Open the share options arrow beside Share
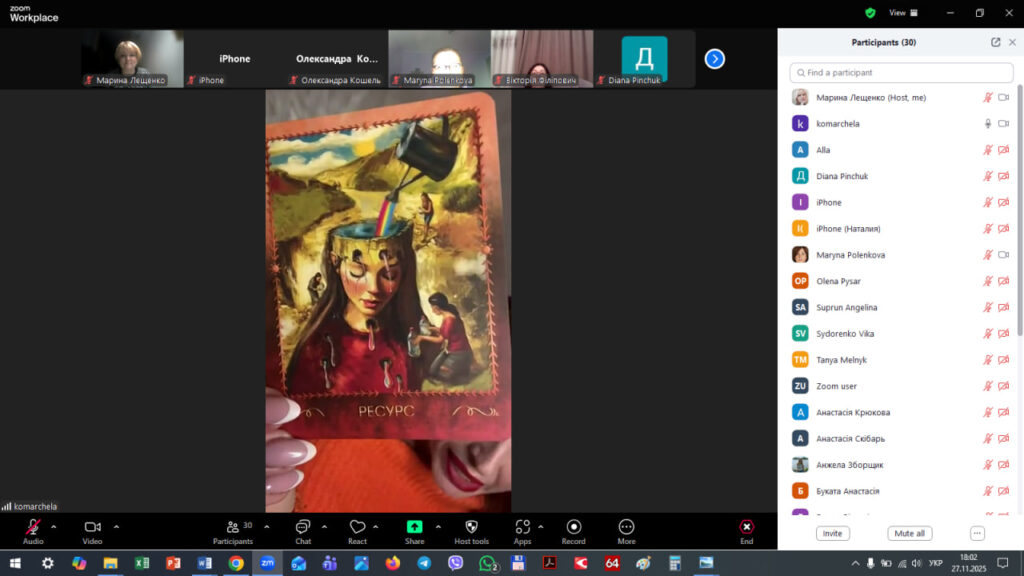 [437, 526]
